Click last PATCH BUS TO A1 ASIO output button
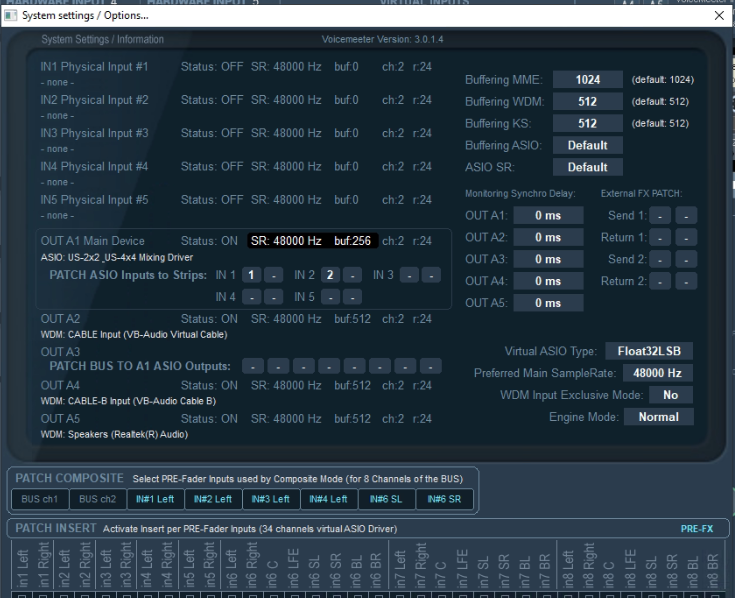 pos(430,366)
